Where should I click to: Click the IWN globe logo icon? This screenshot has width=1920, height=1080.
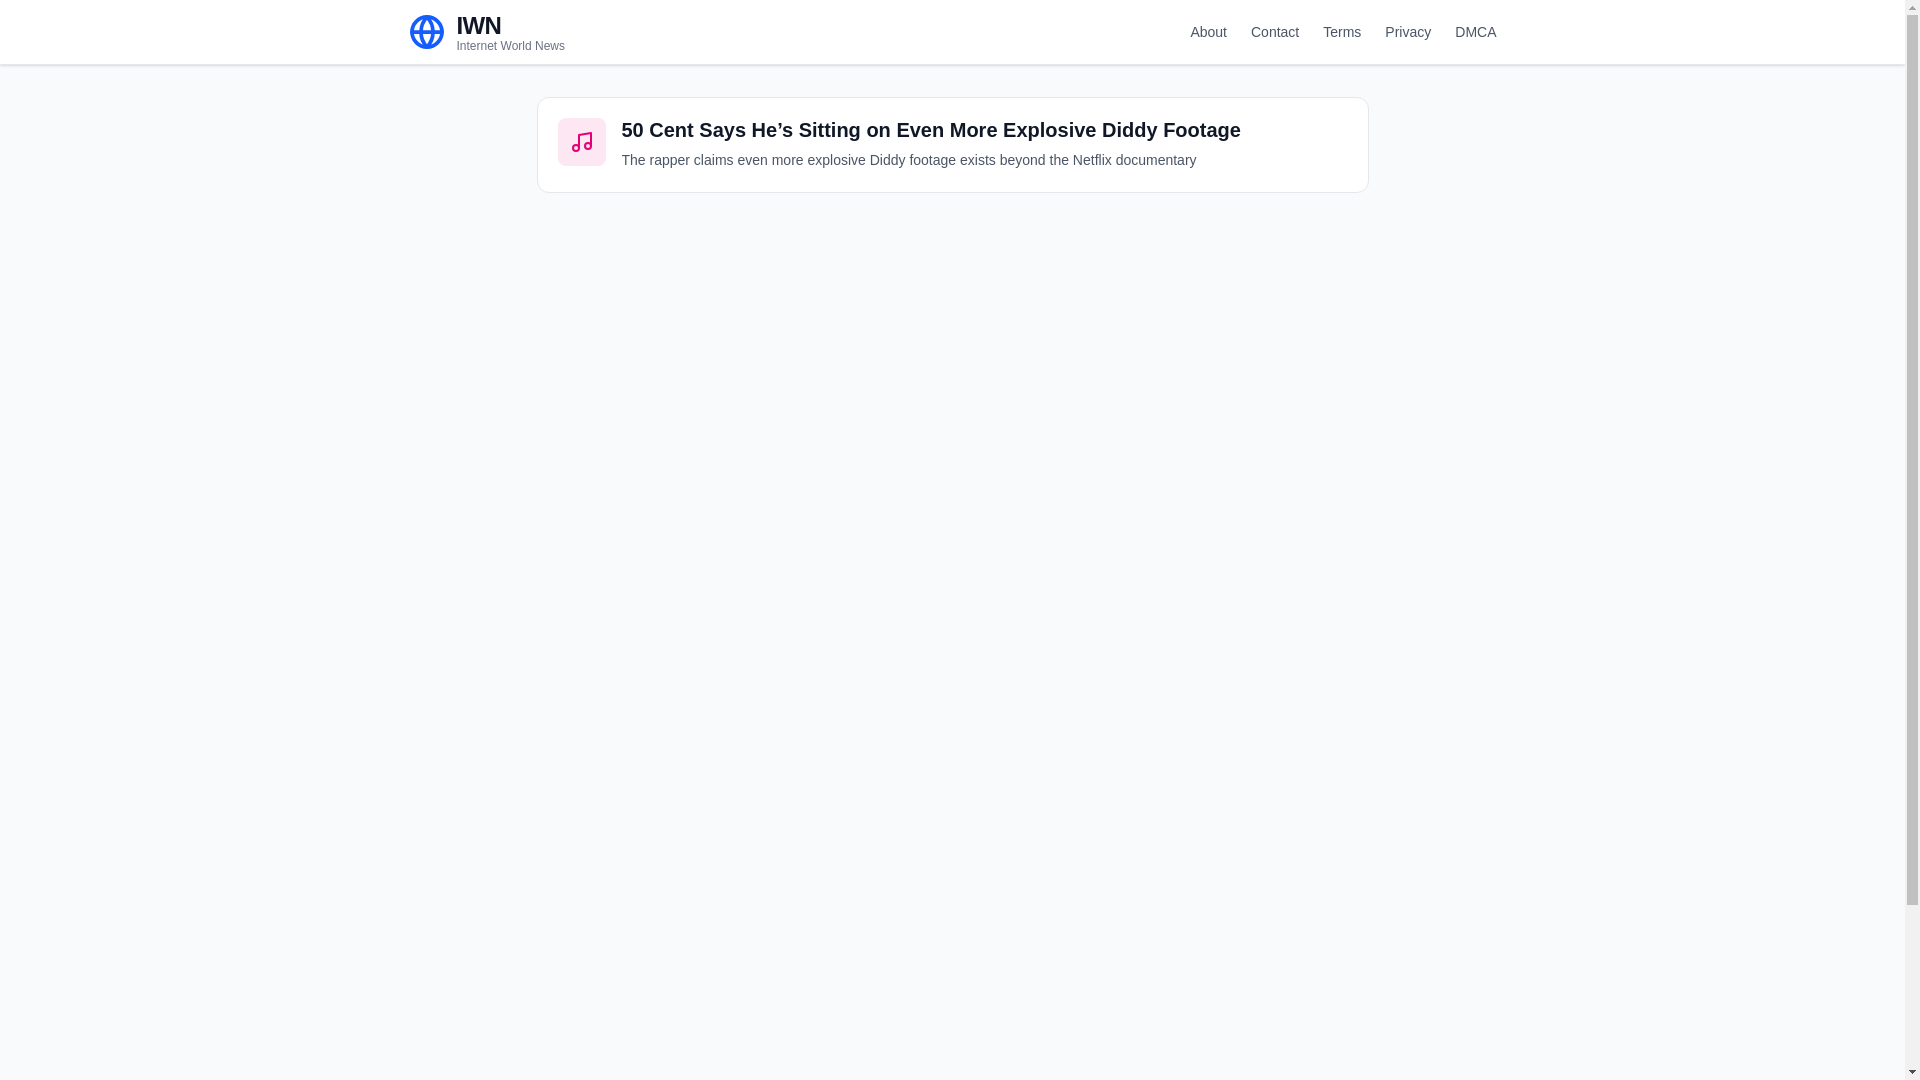pos(427,32)
